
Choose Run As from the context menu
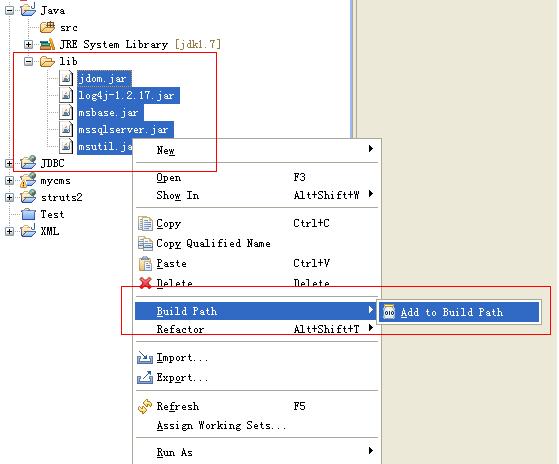click(x=256, y=452)
